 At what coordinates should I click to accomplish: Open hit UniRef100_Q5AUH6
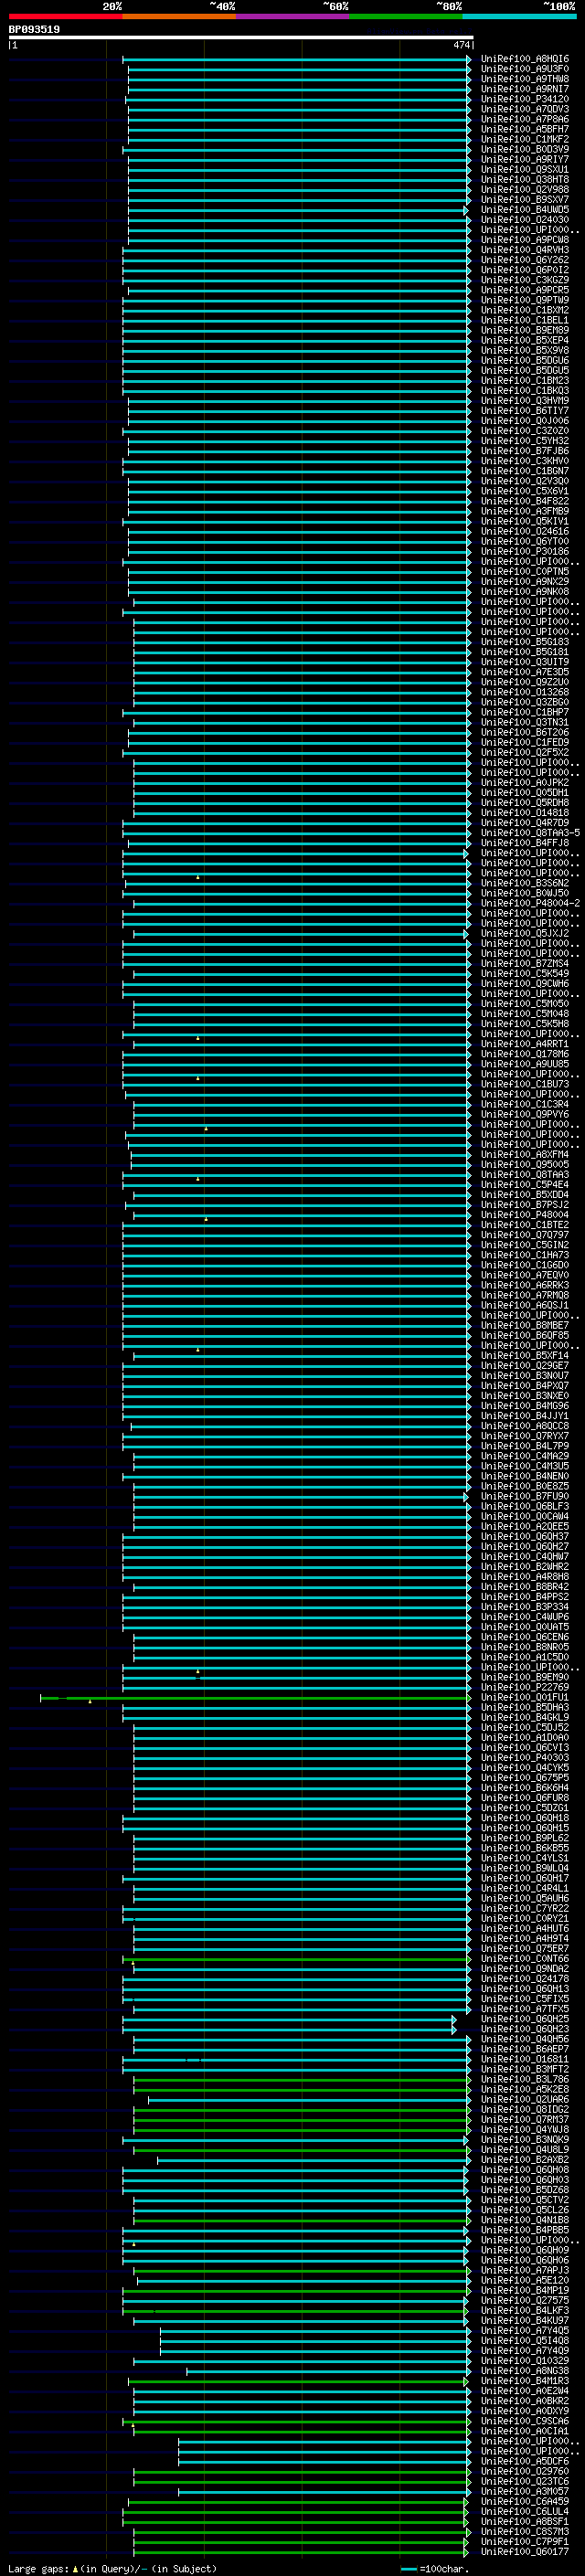pos(525,1898)
